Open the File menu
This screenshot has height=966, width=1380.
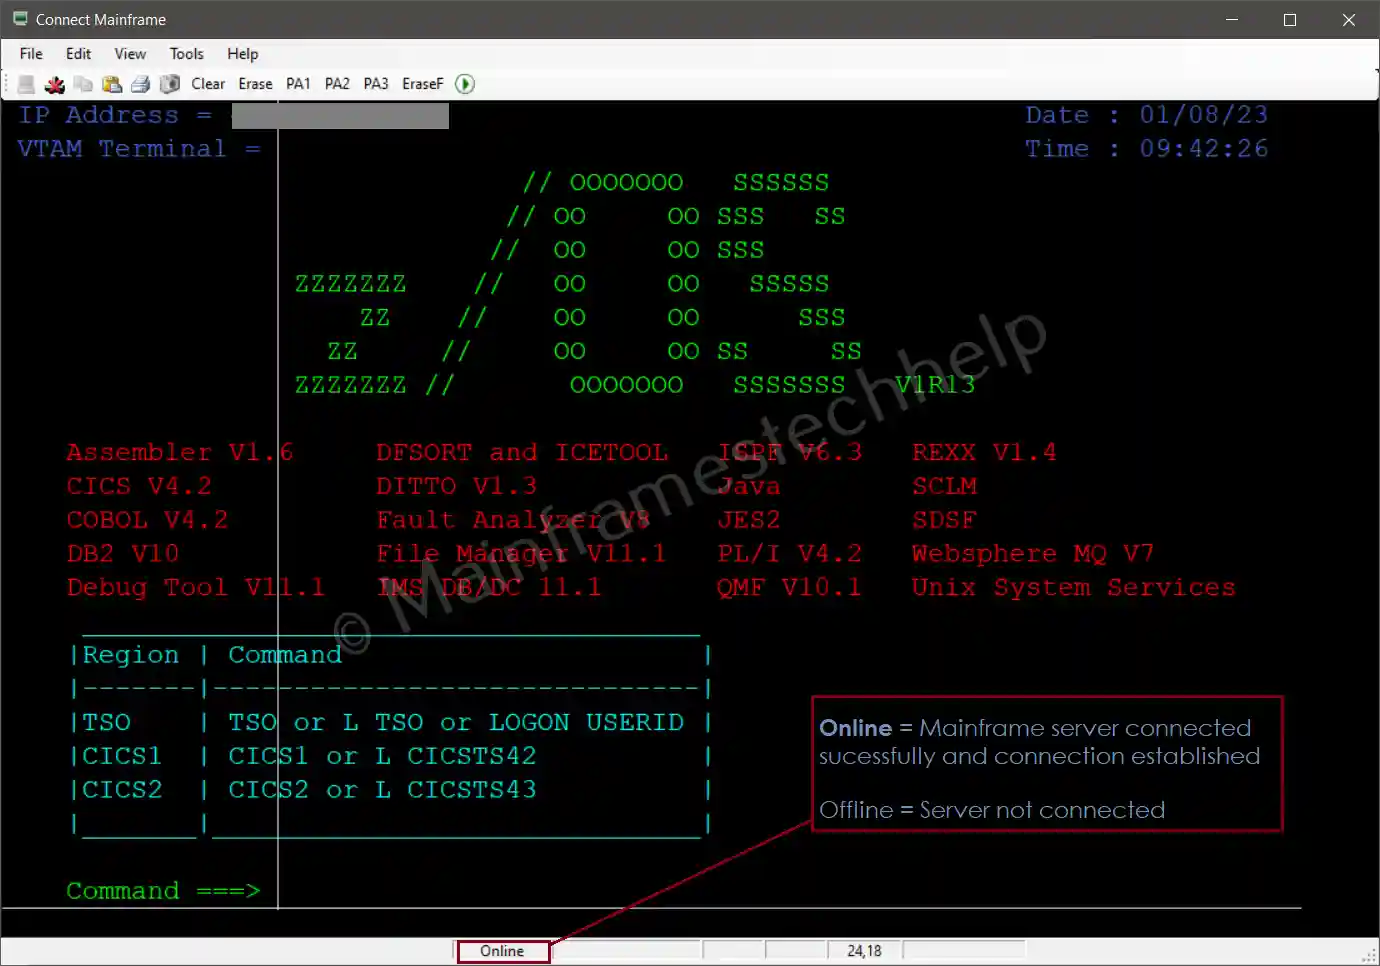pyautogui.click(x=31, y=54)
